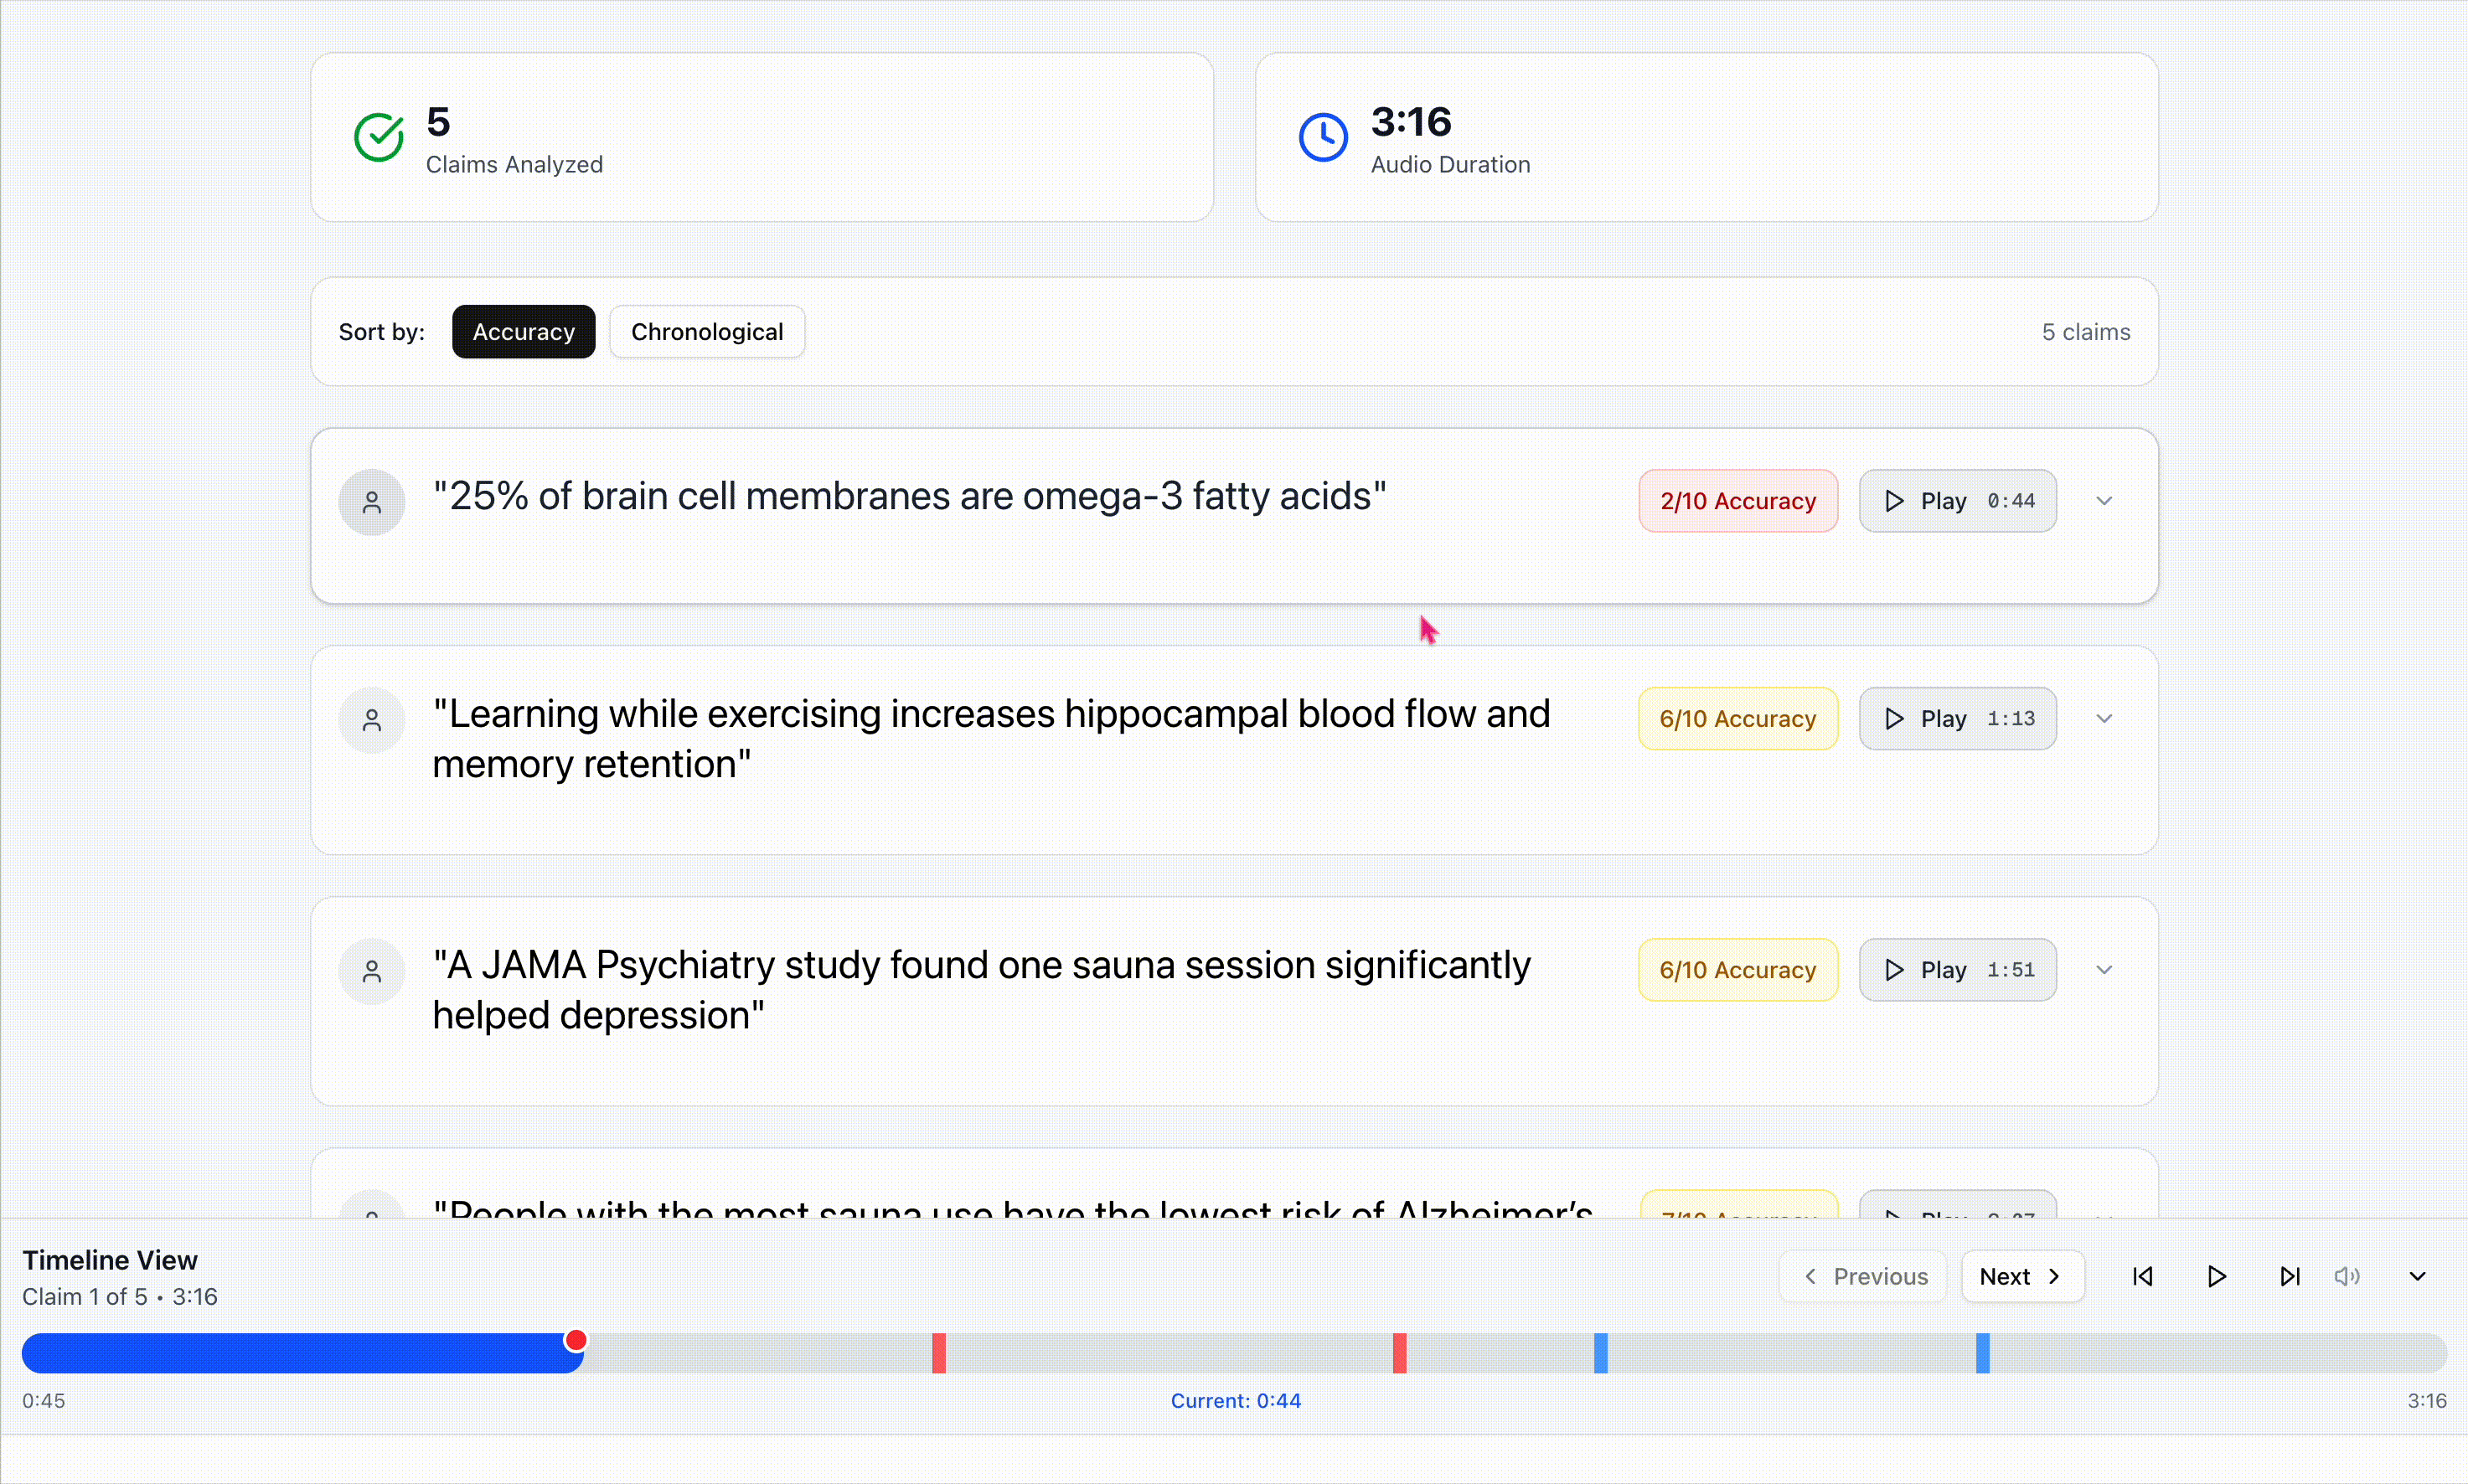The width and height of the screenshot is (2468, 1484).
Task: Toggle the volume speaker icon
Action: (x=2347, y=1277)
